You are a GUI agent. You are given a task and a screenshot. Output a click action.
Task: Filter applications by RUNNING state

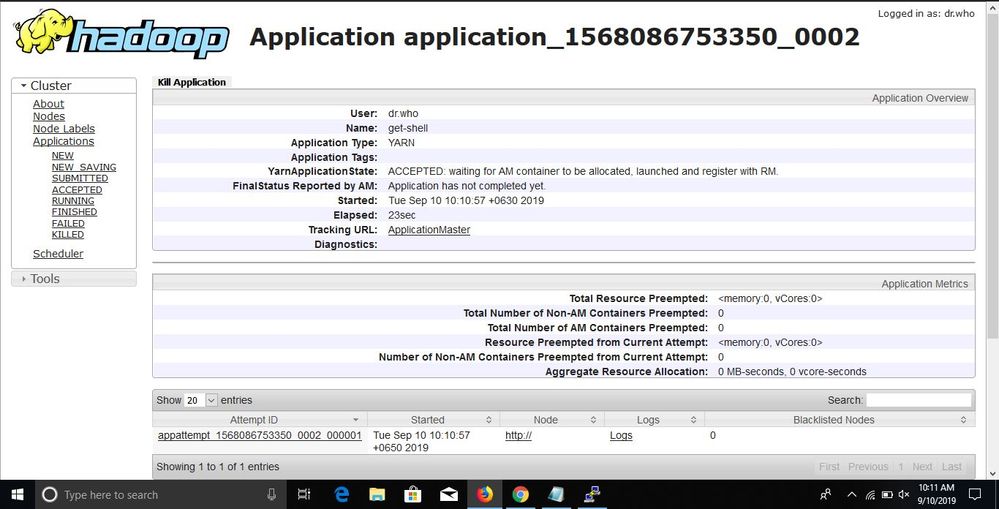pos(73,201)
